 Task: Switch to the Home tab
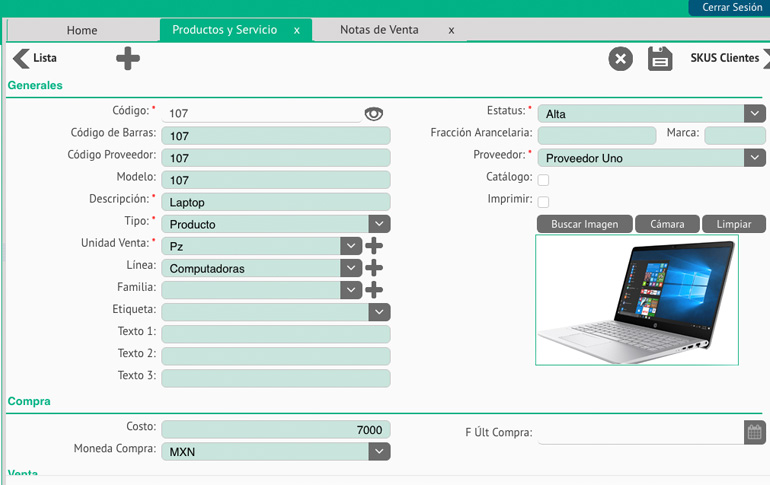pos(82,30)
